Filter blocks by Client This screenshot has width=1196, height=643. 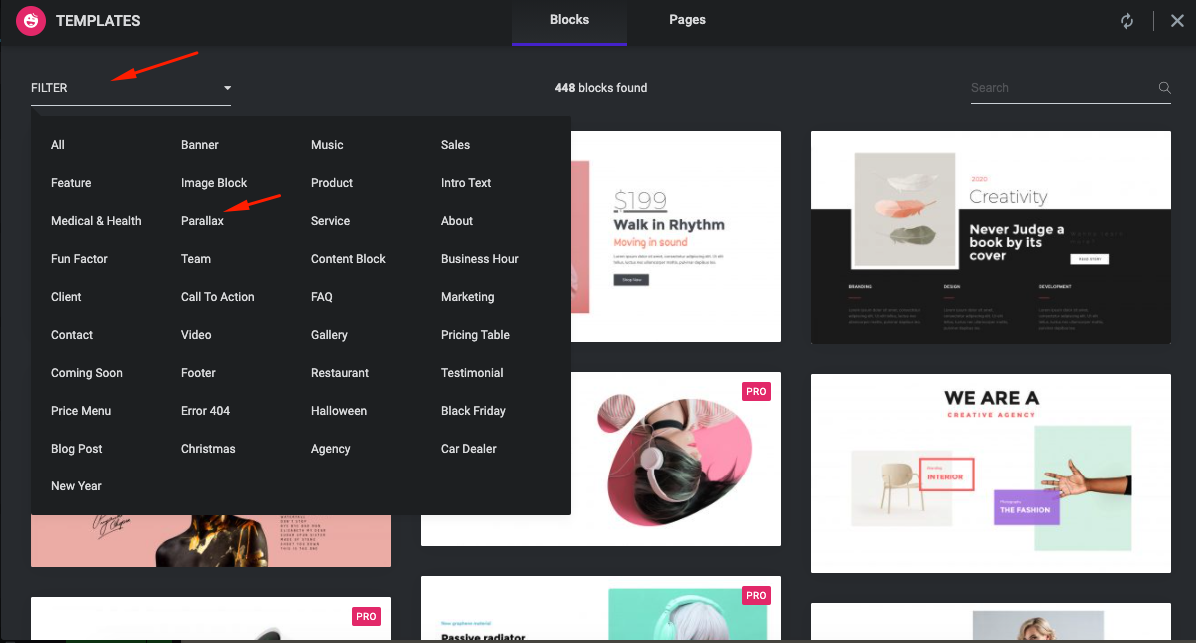(66, 297)
